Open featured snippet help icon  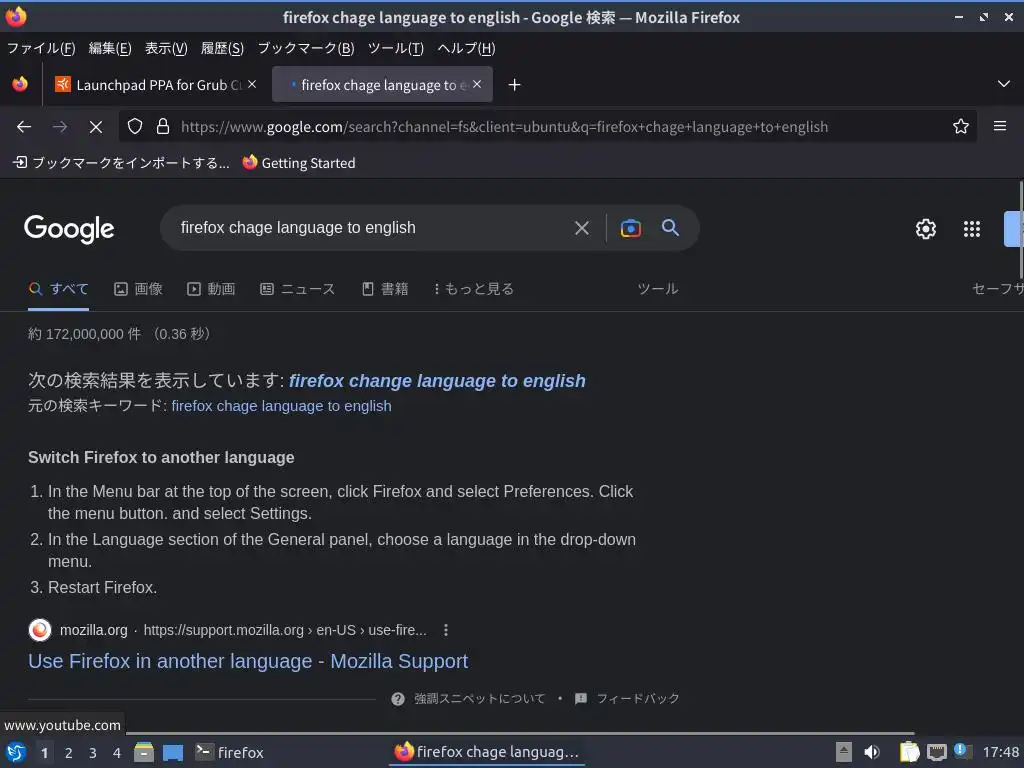click(398, 699)
